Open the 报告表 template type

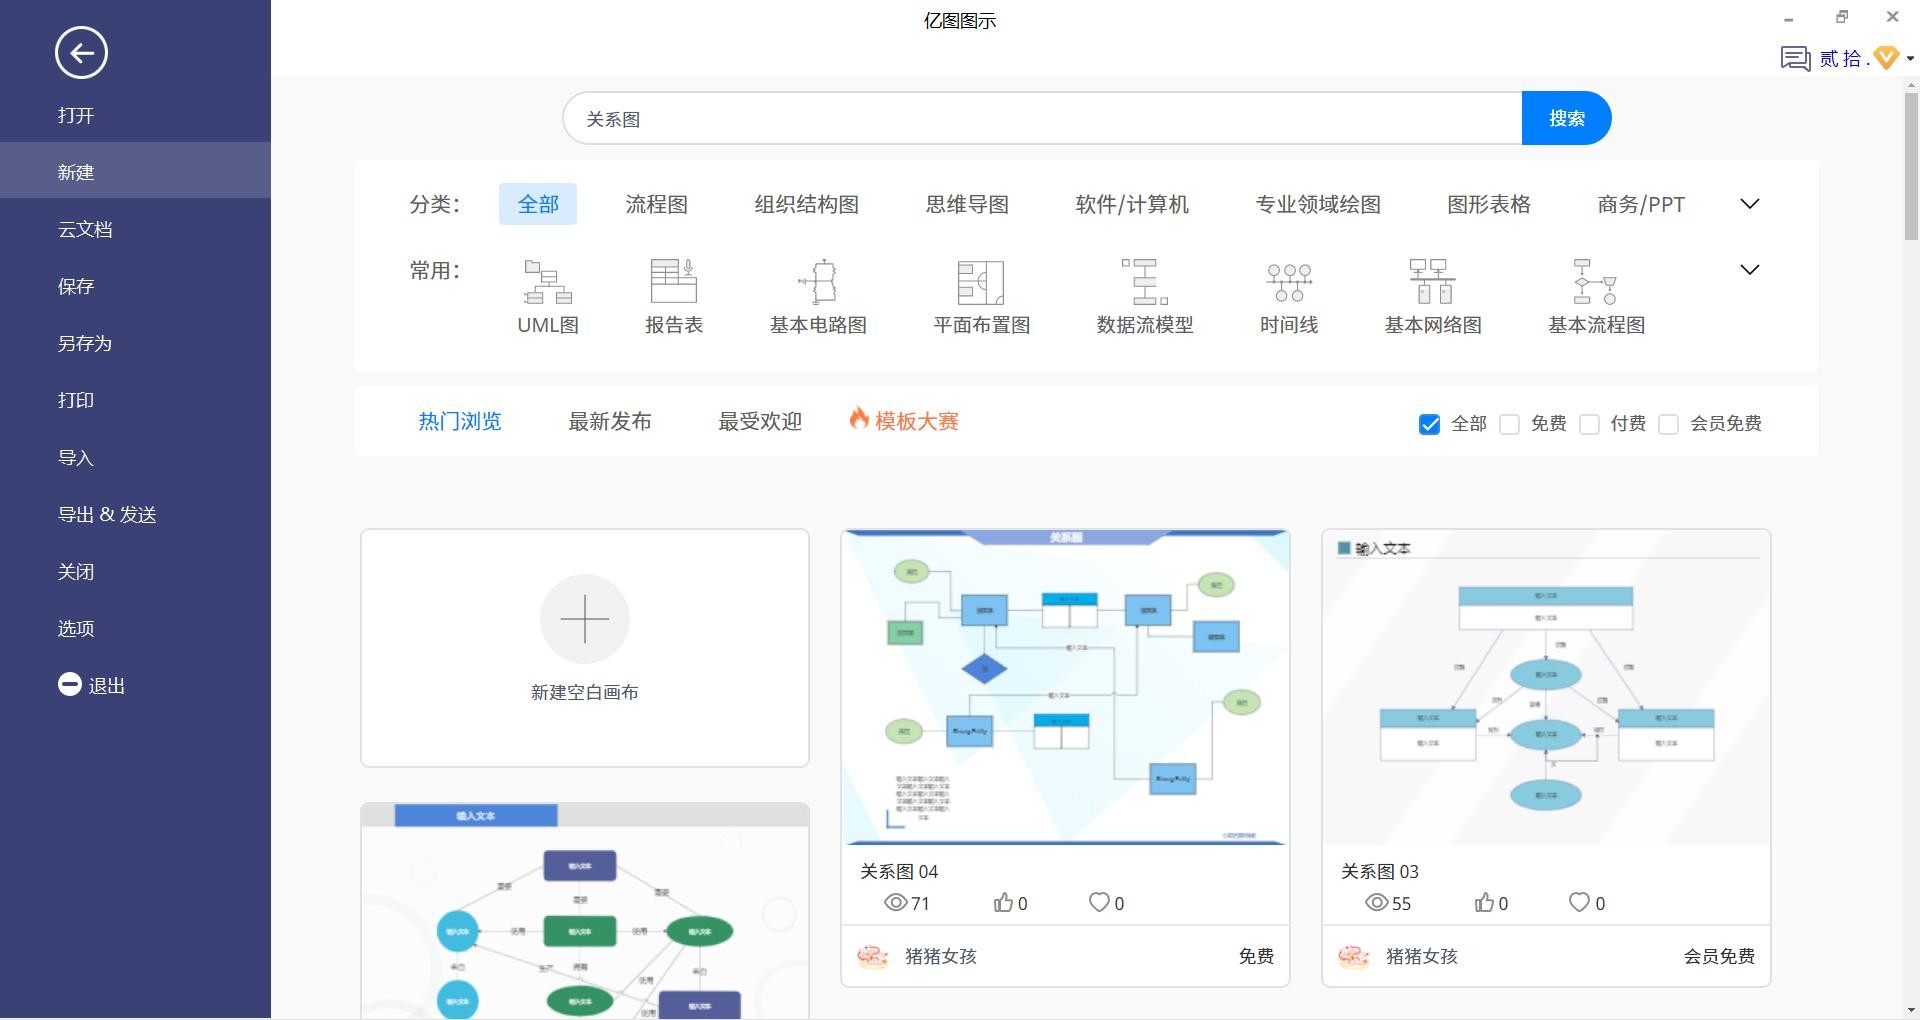[673, 282]
